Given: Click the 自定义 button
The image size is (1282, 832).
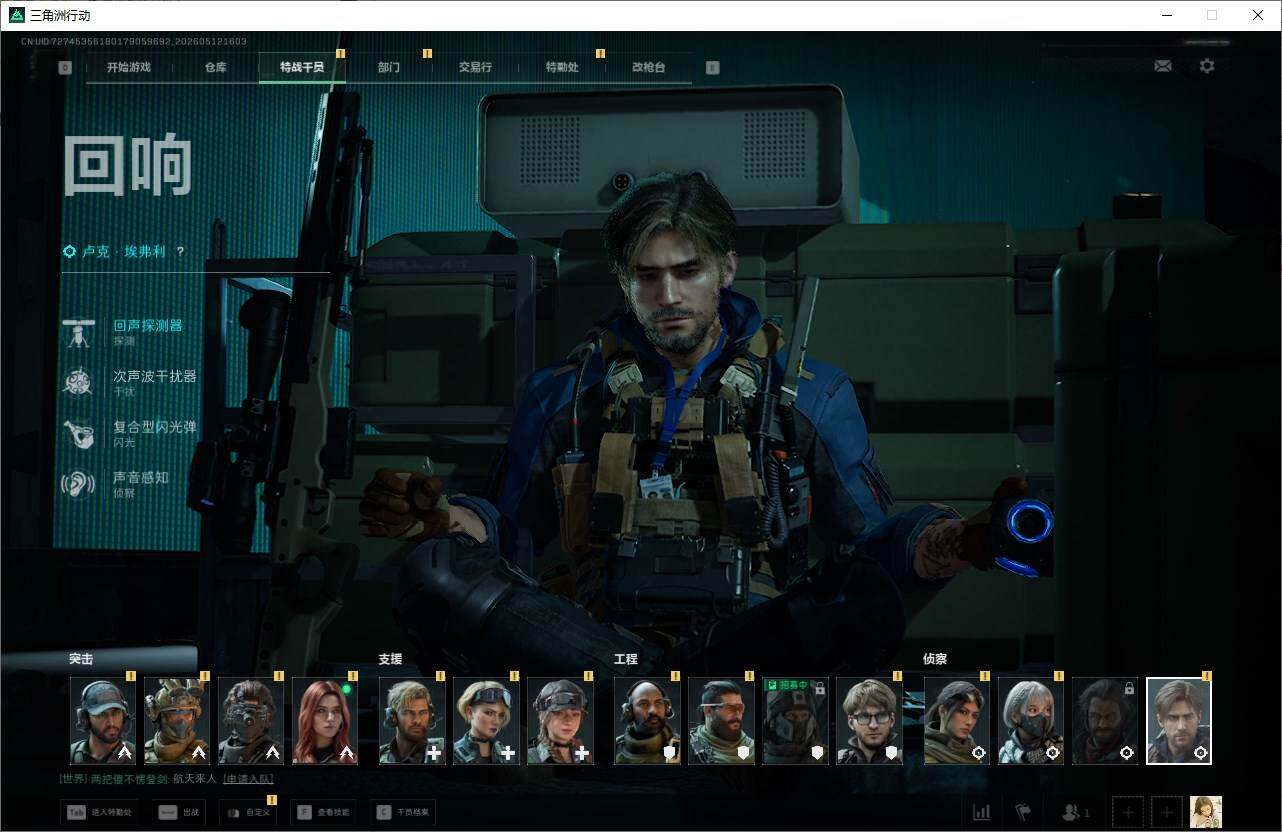Looking at the screenshot, I should coord(247,812).
